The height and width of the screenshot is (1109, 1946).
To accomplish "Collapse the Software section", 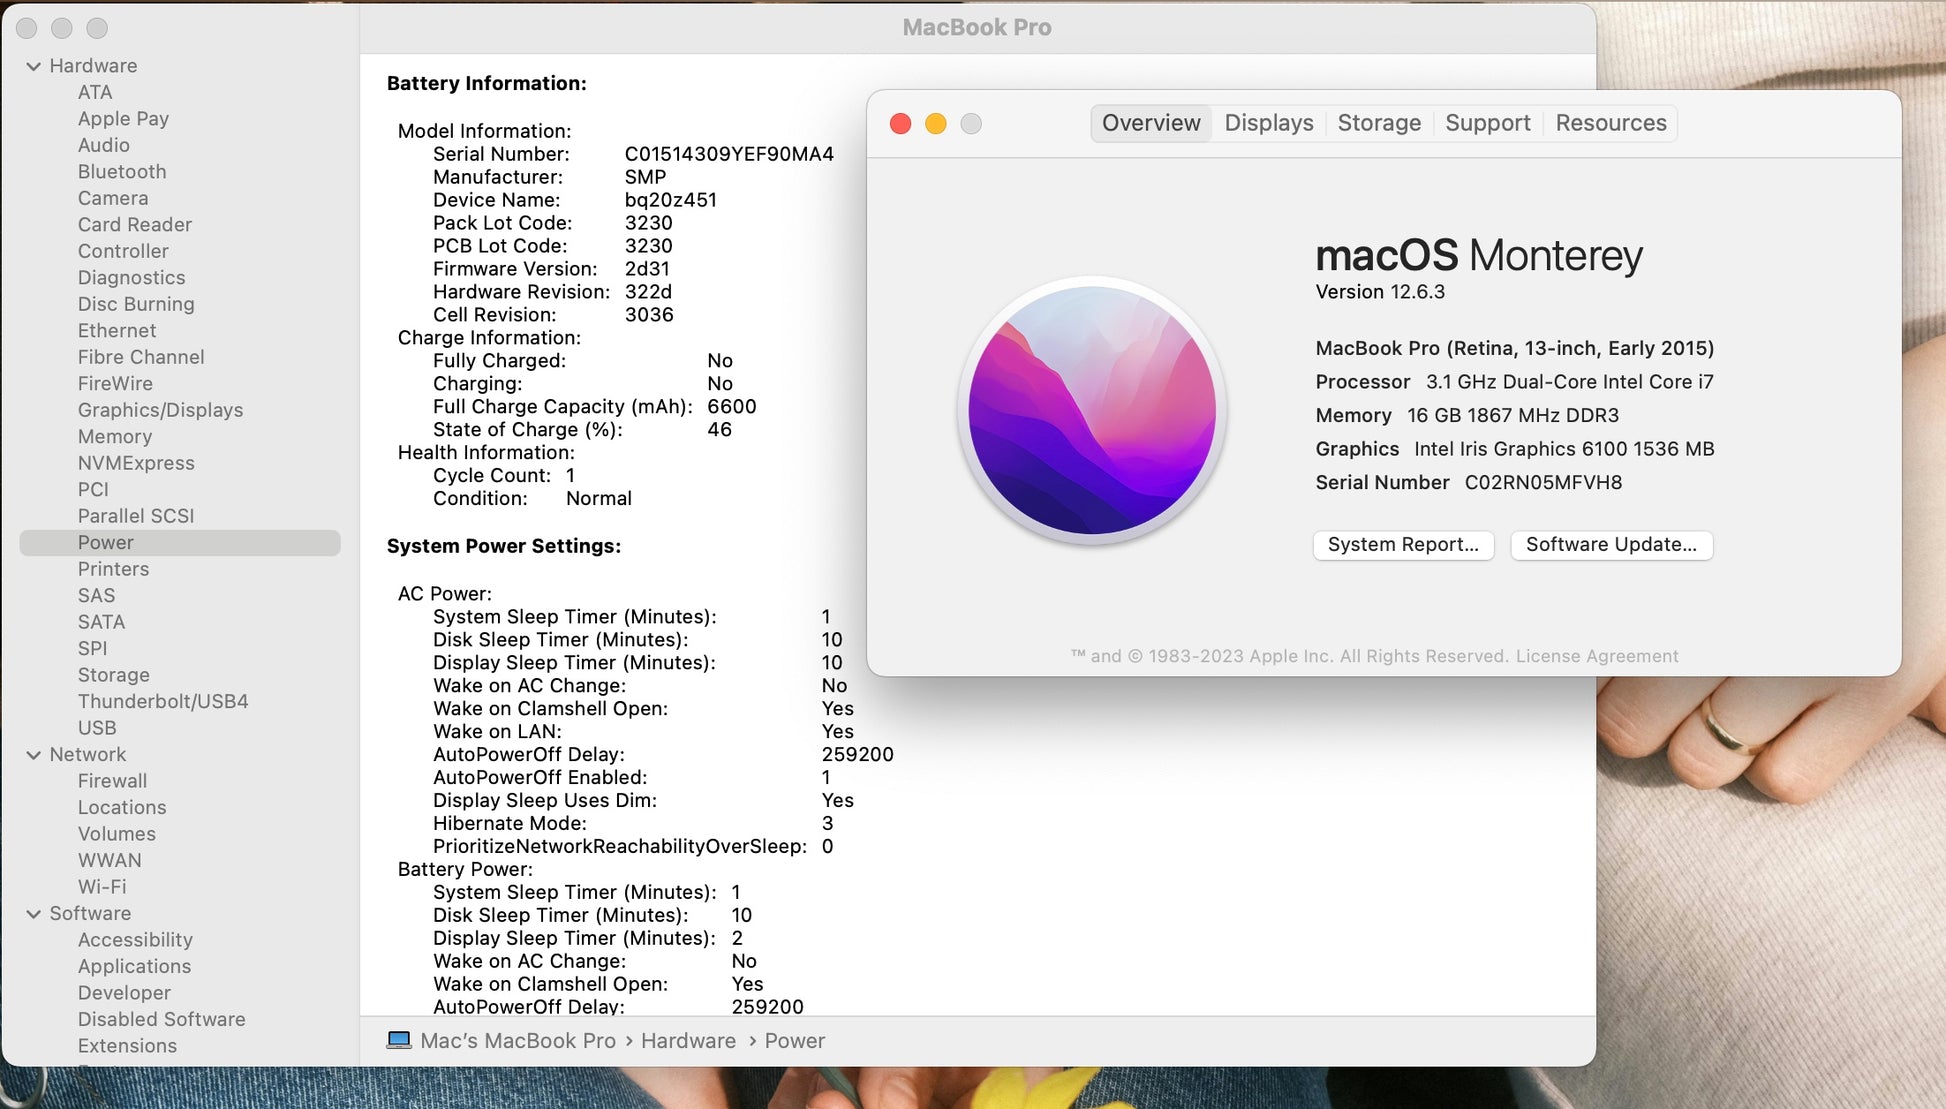I will [x=33, y=914].
